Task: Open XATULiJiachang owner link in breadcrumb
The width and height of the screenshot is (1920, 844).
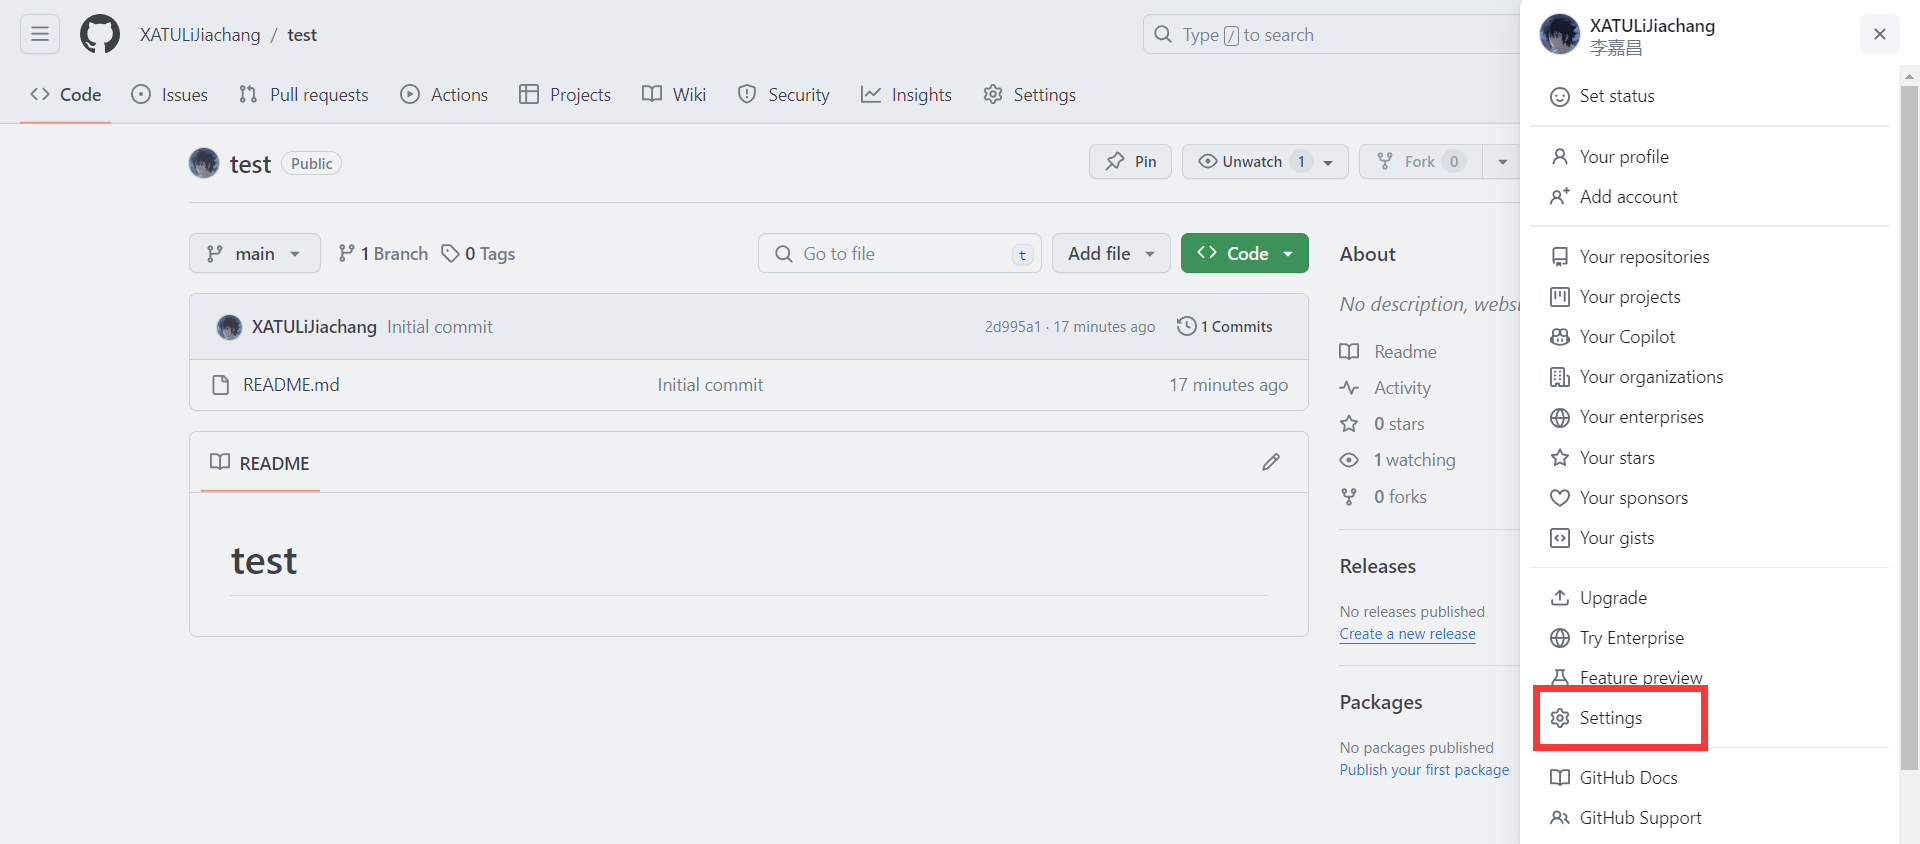Action: pos(200,35)
